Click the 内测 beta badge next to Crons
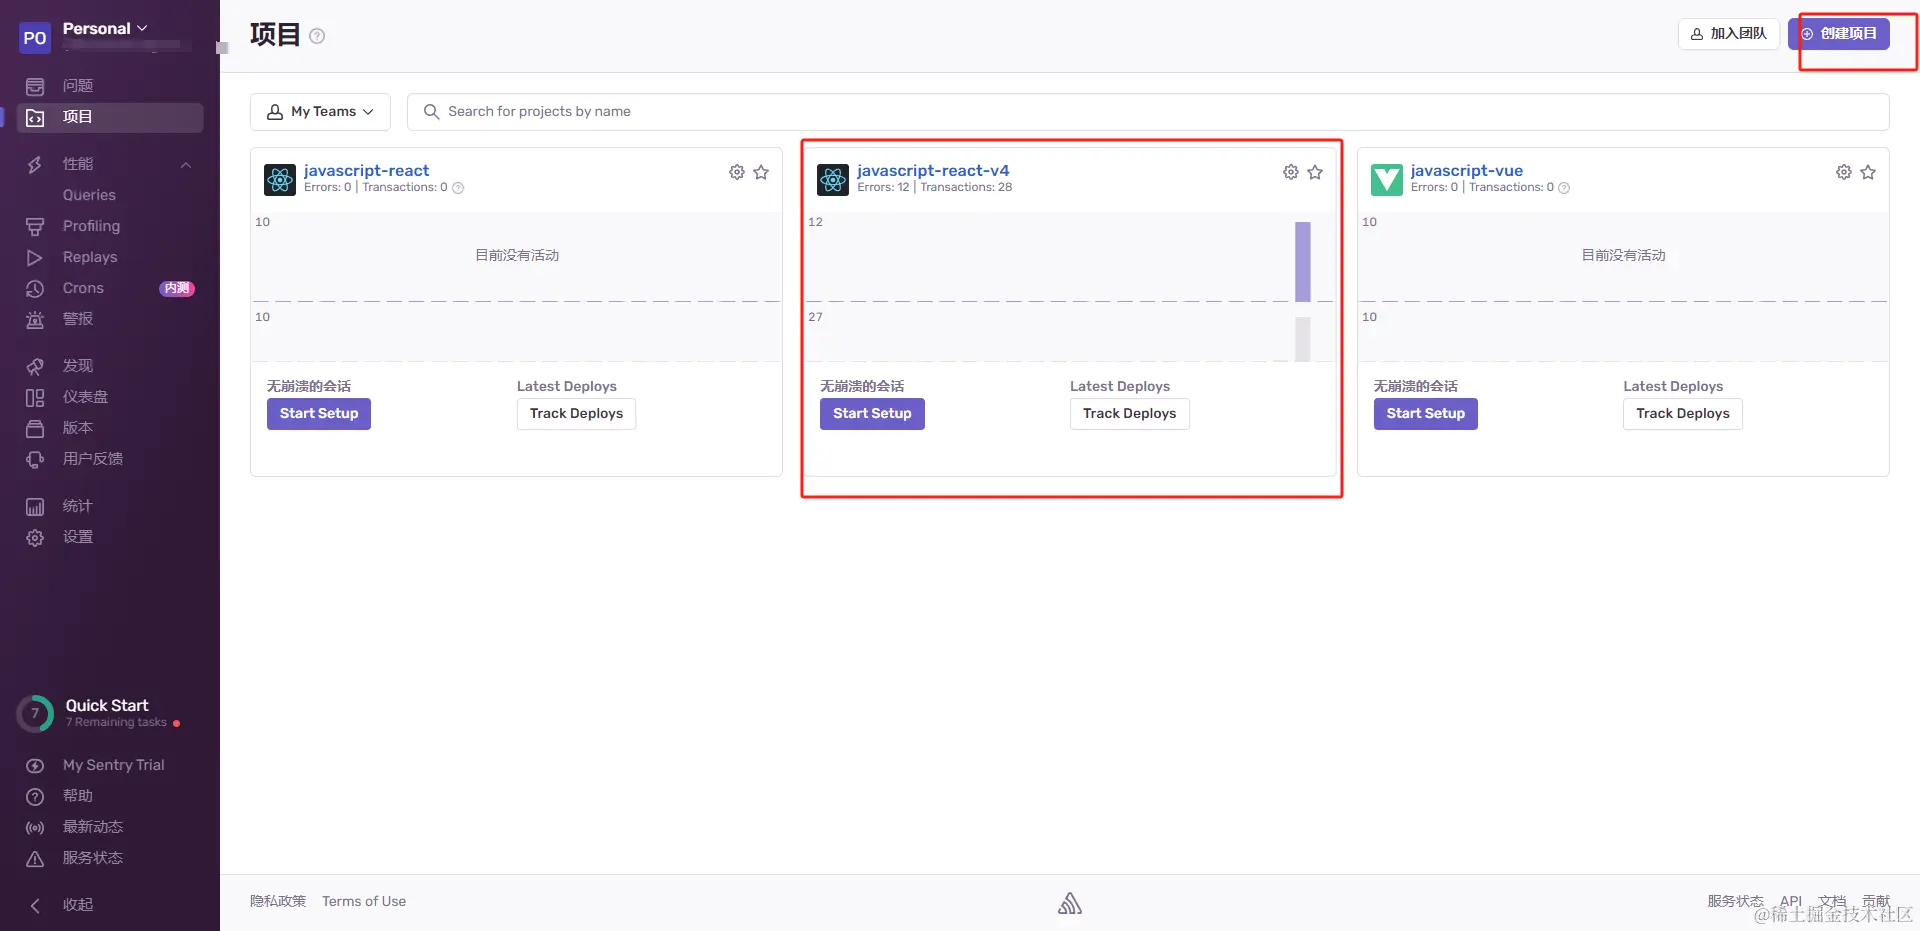The image size is (1920, 931). tap(177, 289)
